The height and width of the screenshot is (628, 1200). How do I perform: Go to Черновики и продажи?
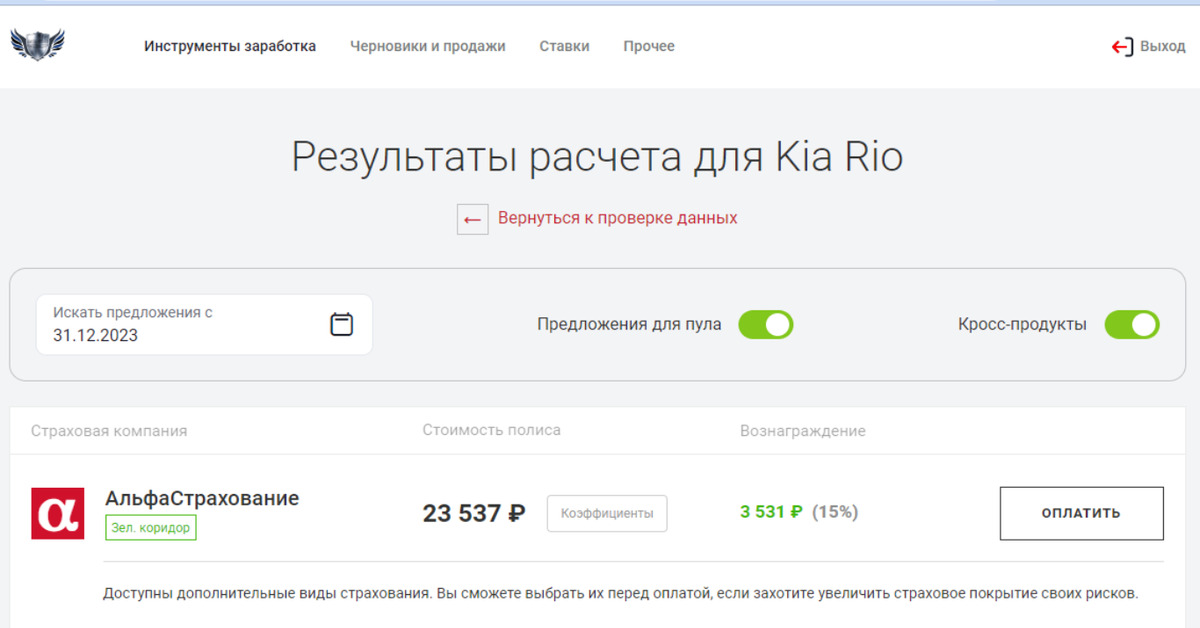[427, 46]
